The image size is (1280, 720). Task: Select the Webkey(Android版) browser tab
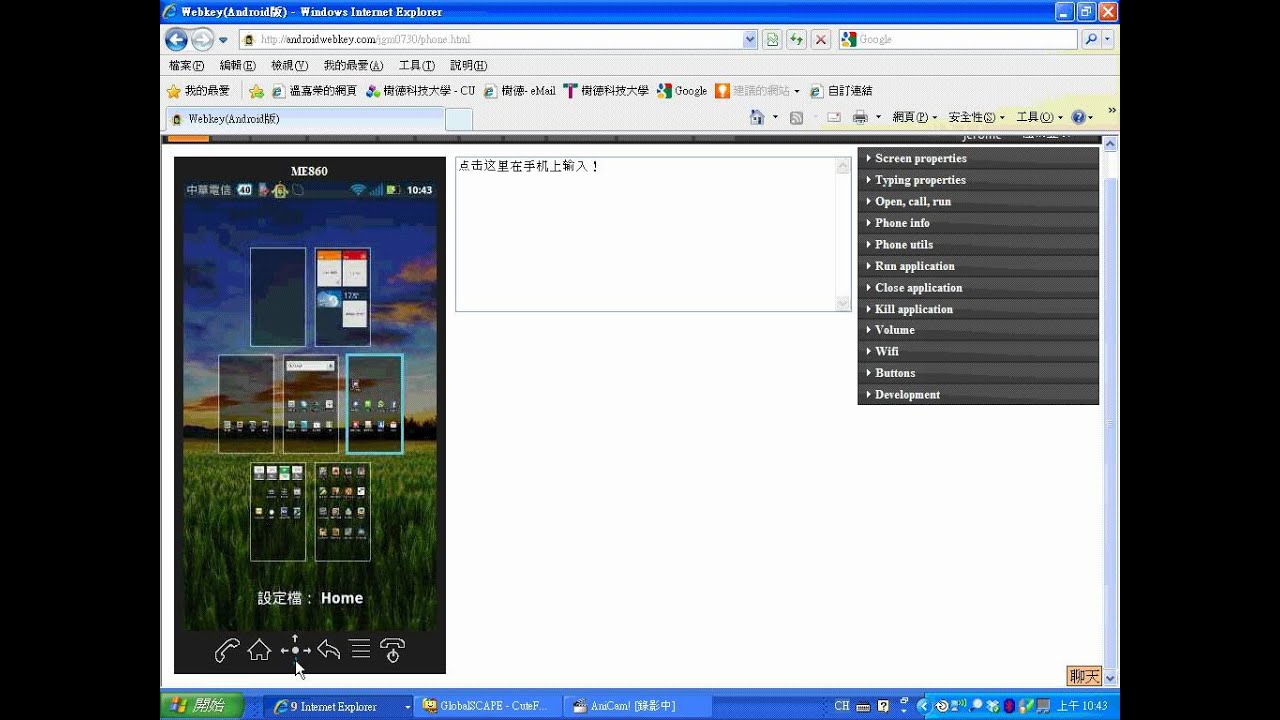tap(304, 119)
